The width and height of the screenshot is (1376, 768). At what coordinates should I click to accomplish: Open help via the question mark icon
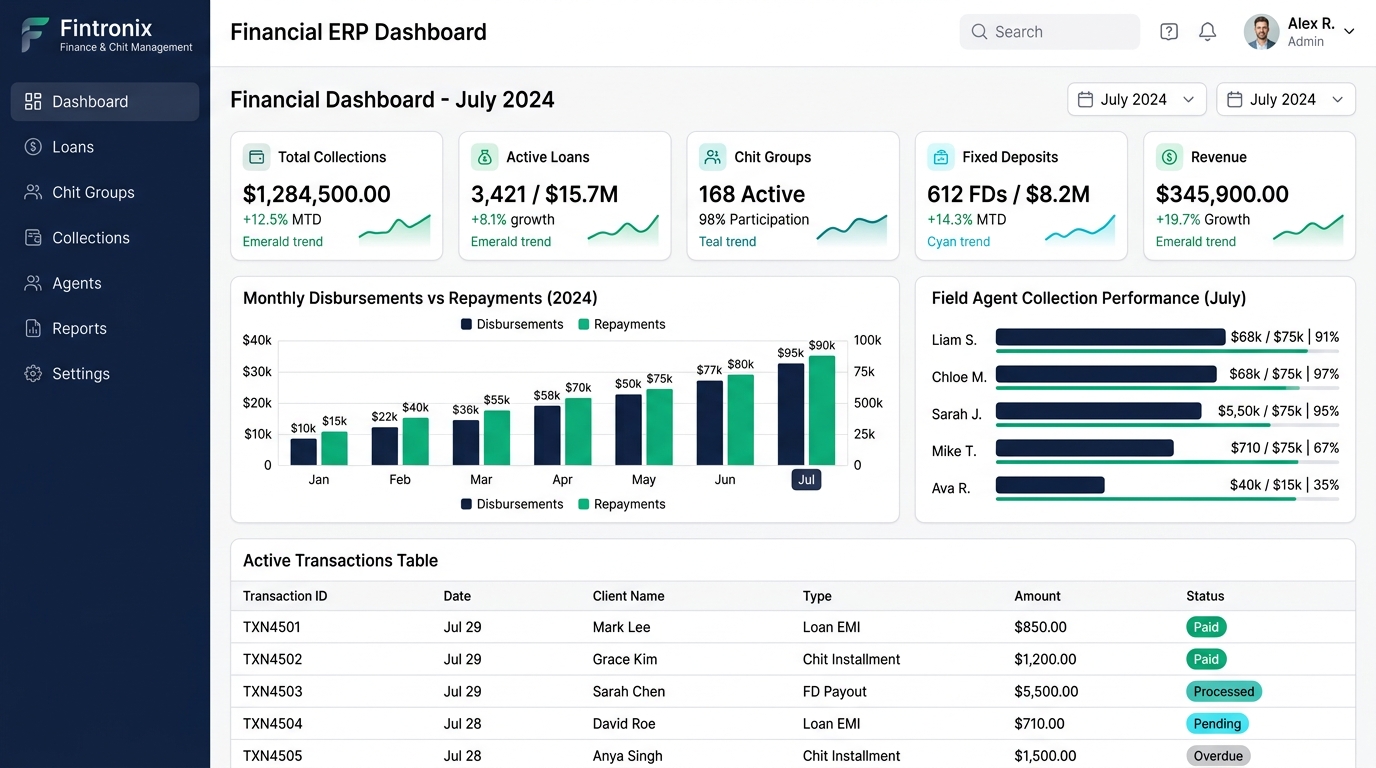pyautogui.click(x=1169, y=32)
